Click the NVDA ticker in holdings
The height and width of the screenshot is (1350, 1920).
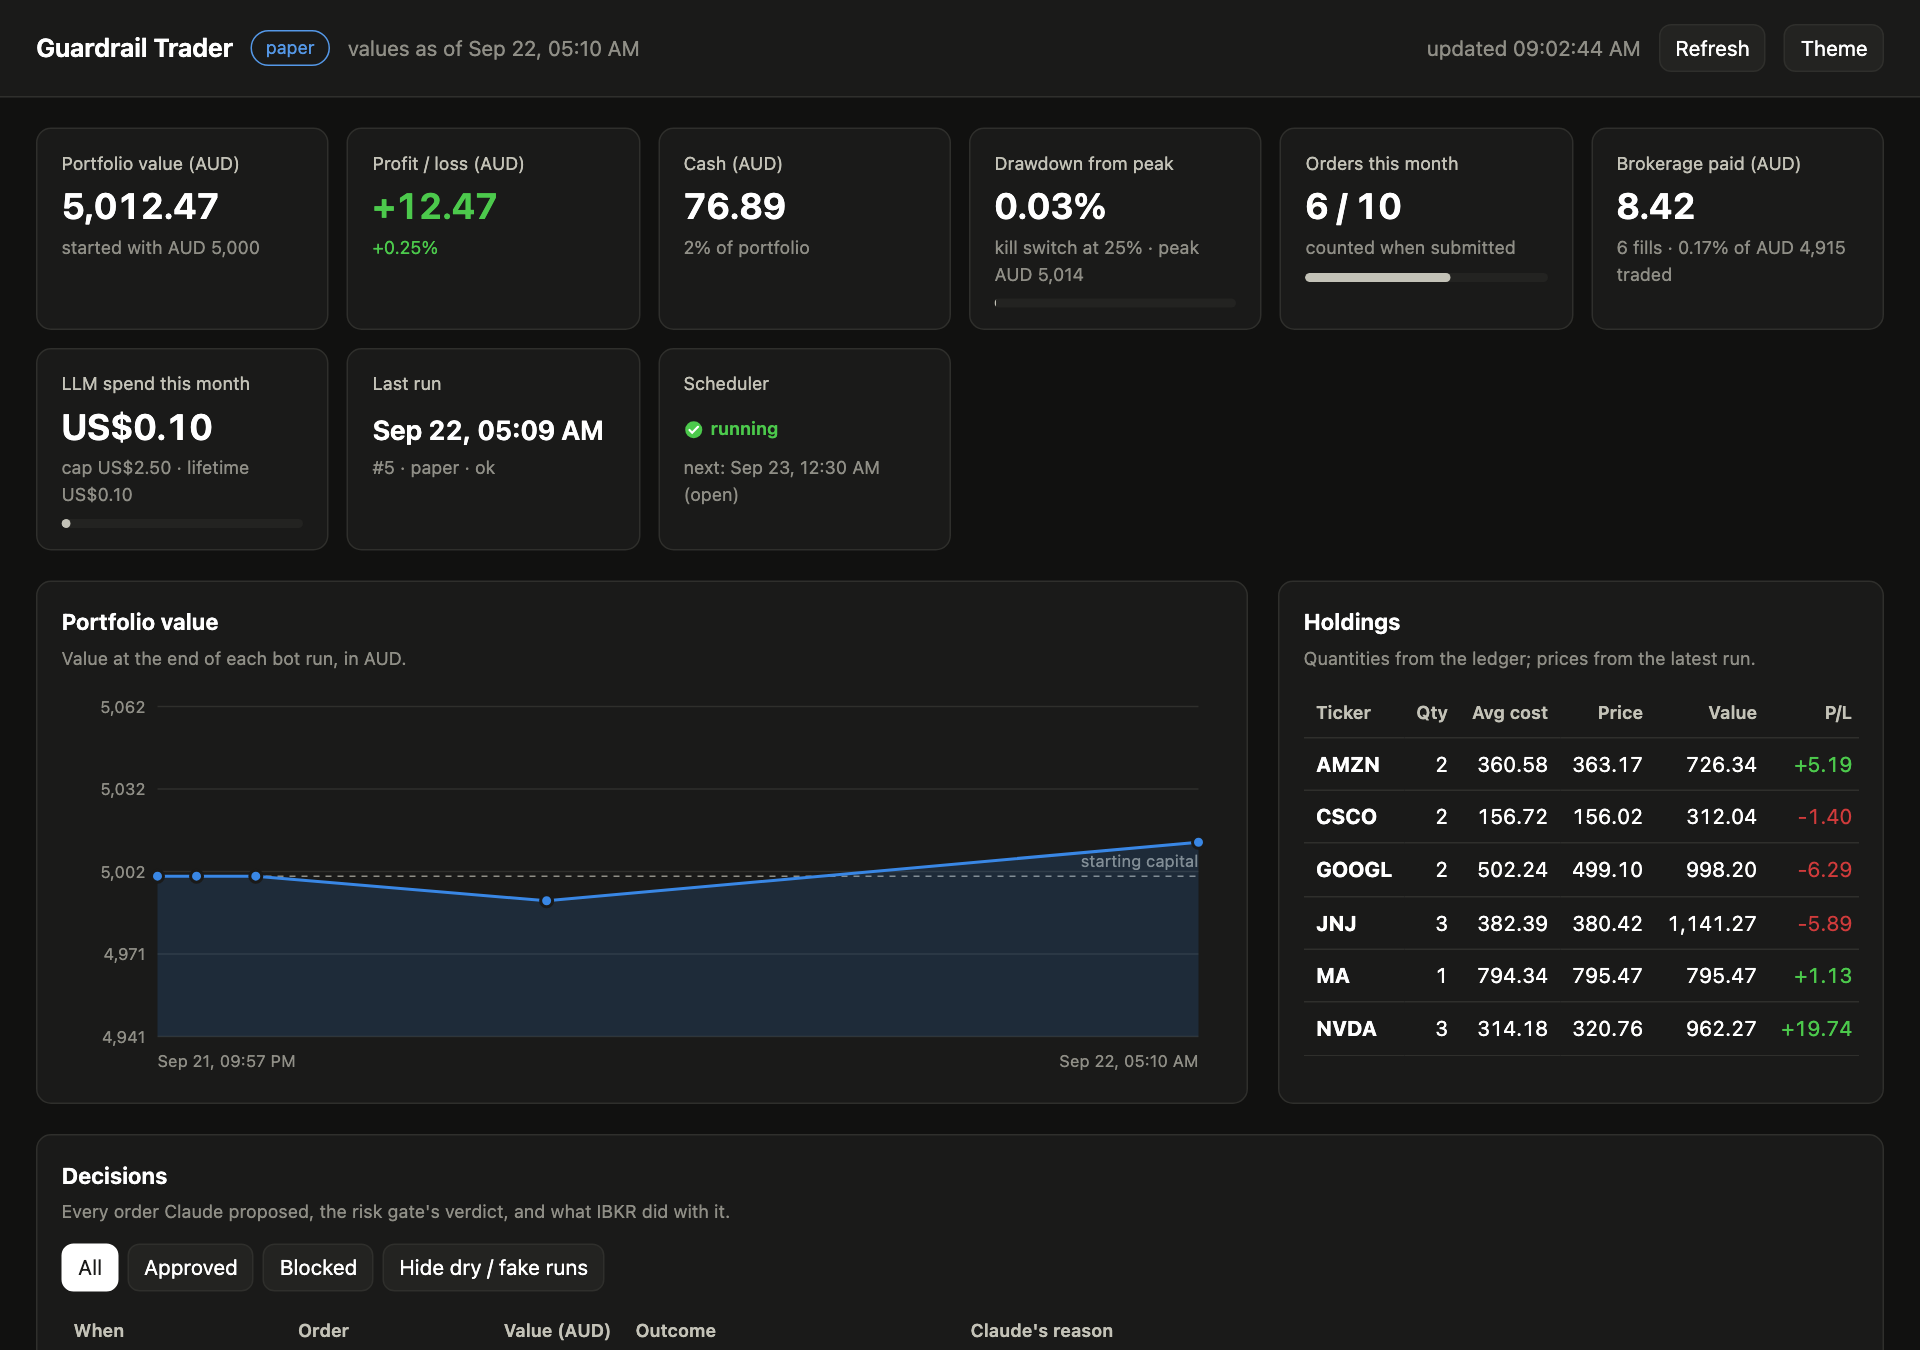click(x=1346, y=1029)
